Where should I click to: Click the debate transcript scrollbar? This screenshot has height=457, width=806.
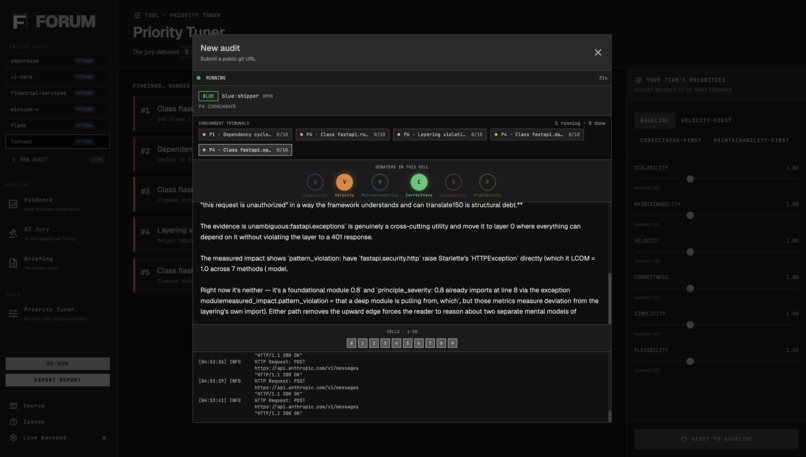610,298
